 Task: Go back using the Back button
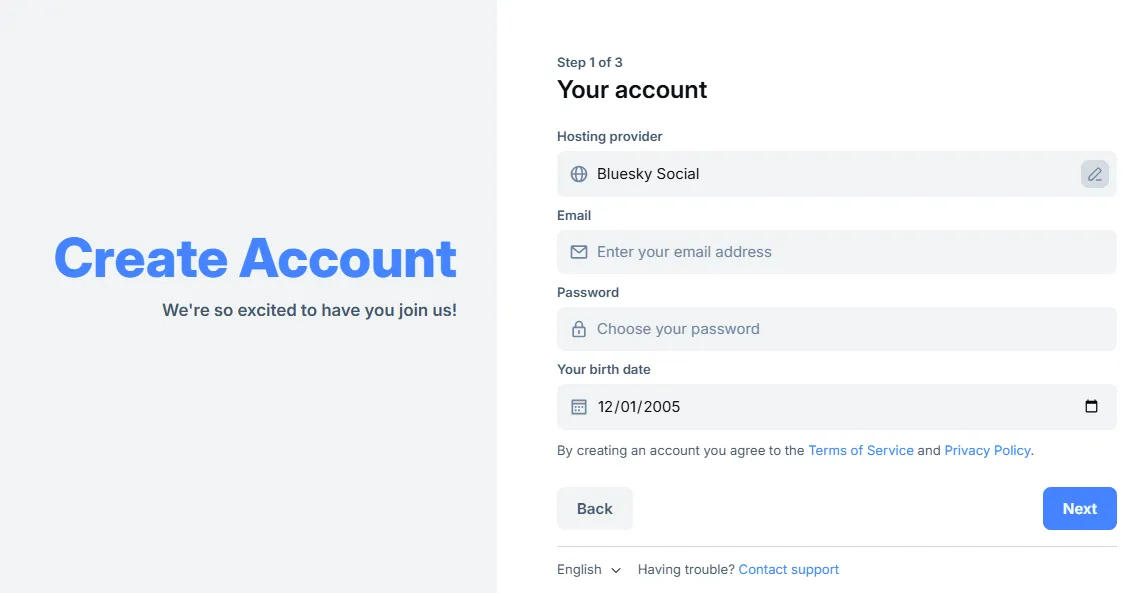point(594,508)
